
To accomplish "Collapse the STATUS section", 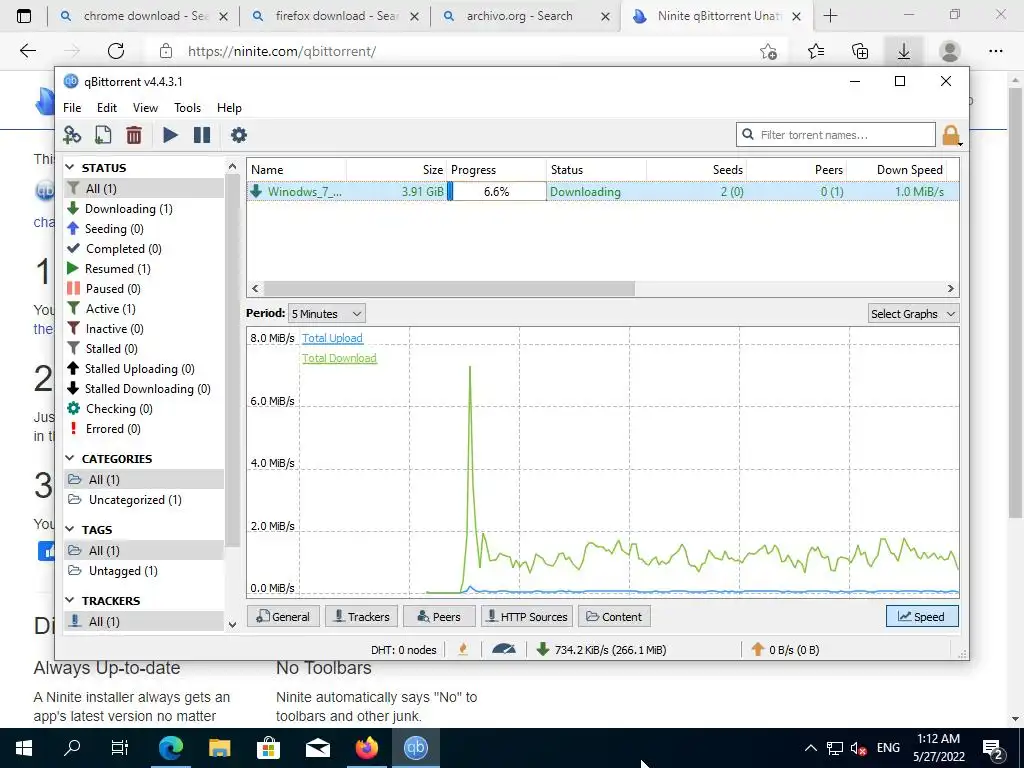I will (x=70, y=168).
